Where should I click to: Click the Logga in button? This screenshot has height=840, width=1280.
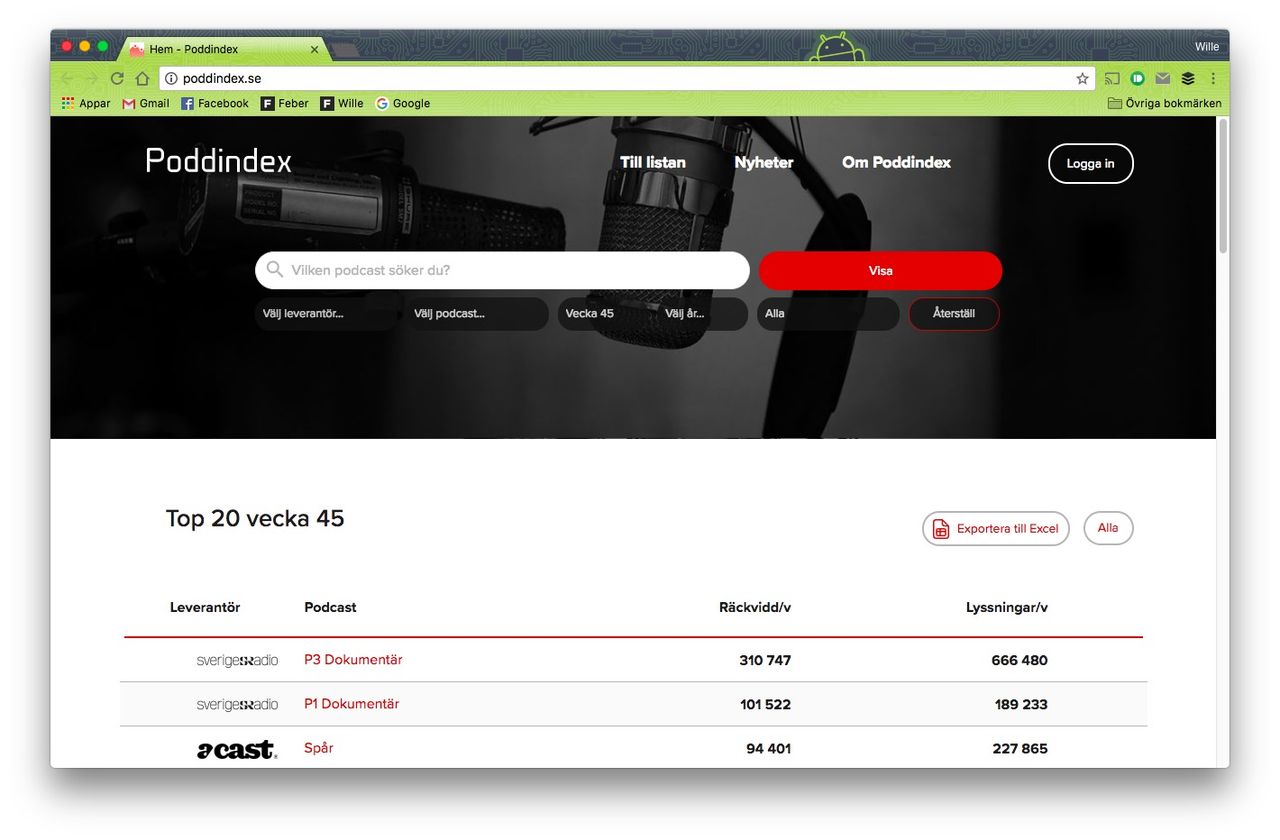pos(1090,164)
